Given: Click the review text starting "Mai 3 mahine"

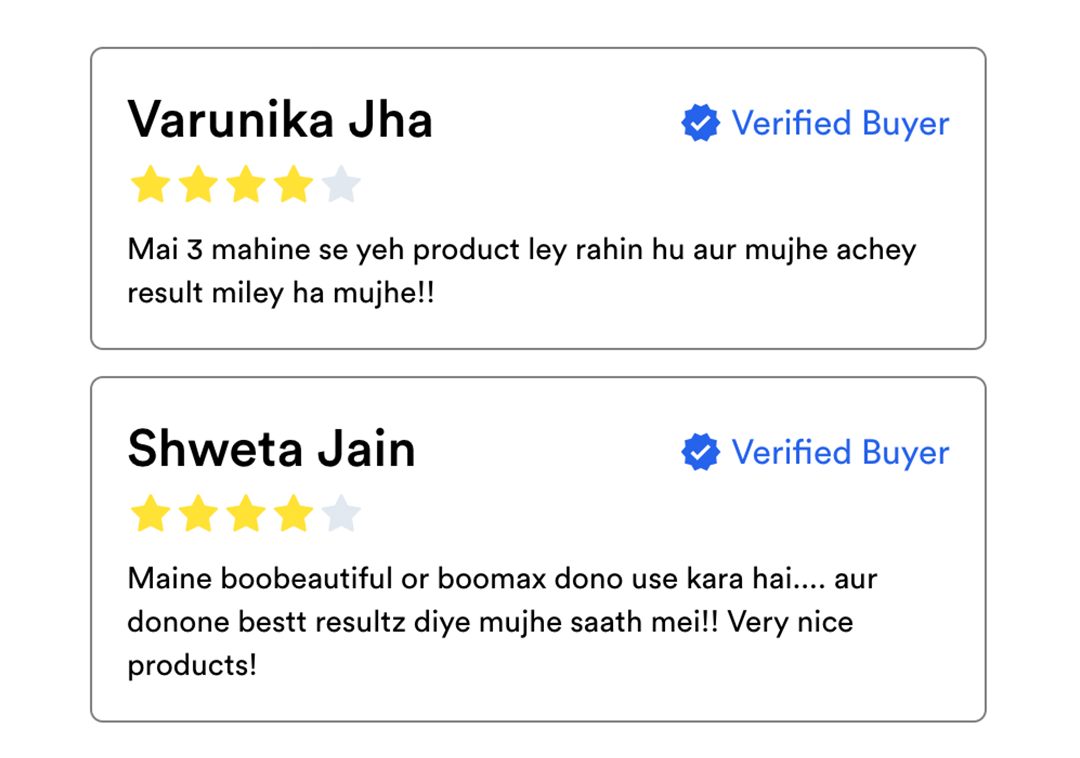Looking at the screenshot, I should (x=521, y=249).
